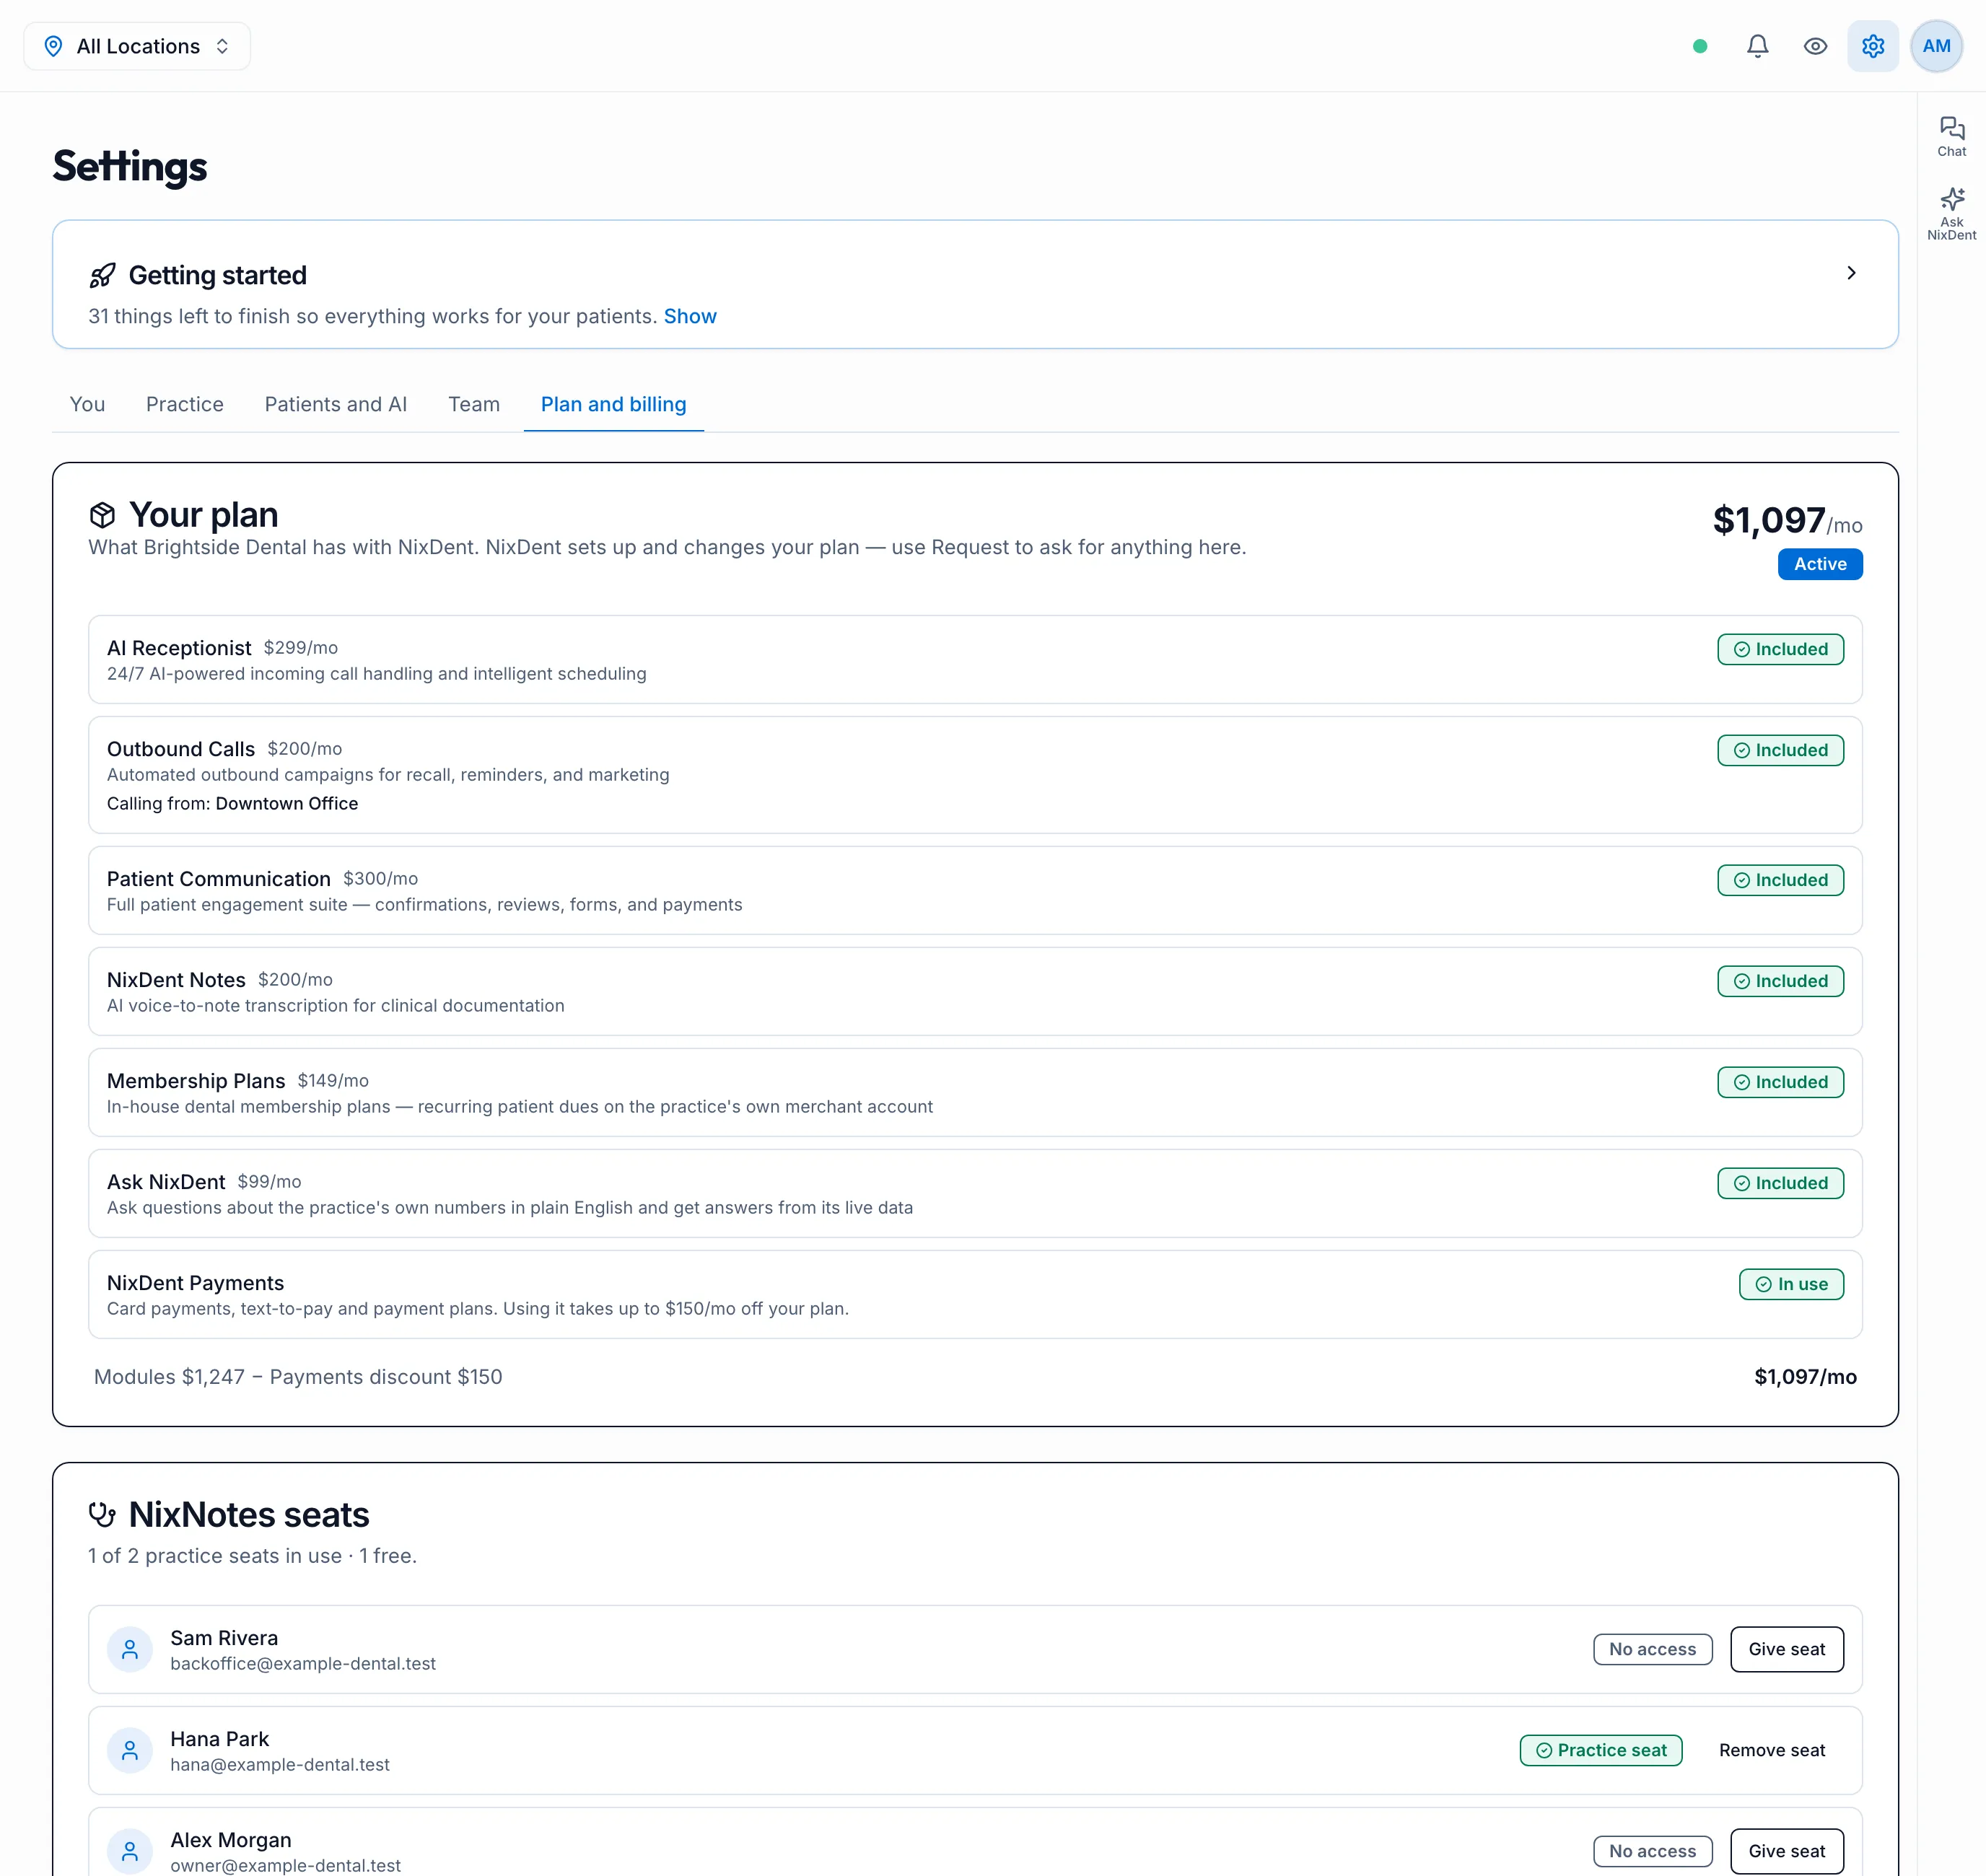Click the green status dot
The height and width of the screenshot is (1876, 1986).
[x=1700, y=46]
